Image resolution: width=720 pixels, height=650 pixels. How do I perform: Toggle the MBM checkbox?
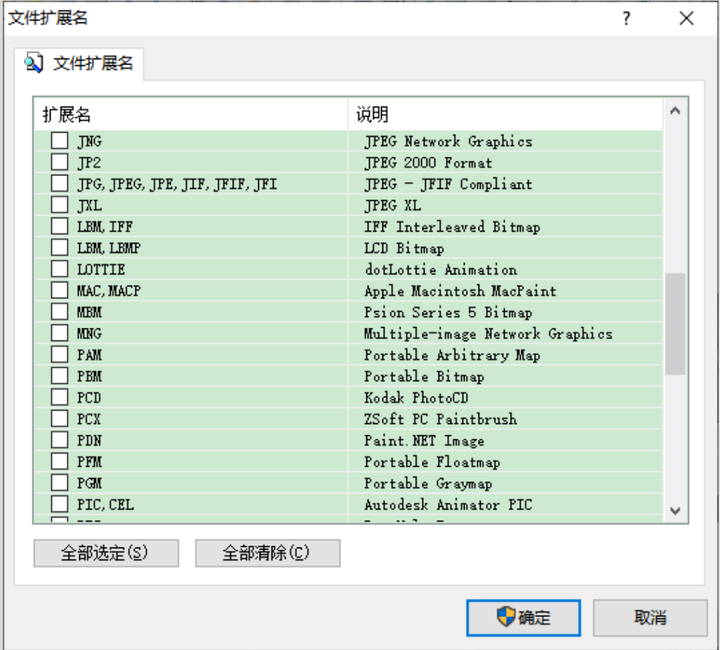[x=59, y=312]
